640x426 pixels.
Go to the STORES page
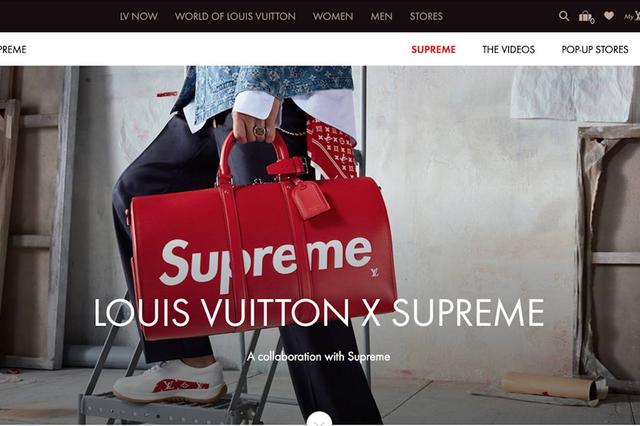coord(426,16)
